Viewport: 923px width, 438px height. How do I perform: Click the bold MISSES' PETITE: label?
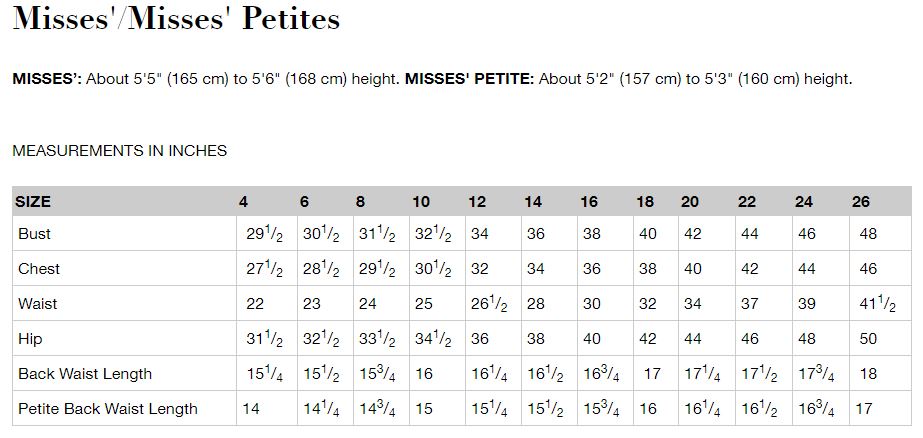pyautogui.click(x=470, y=79)
